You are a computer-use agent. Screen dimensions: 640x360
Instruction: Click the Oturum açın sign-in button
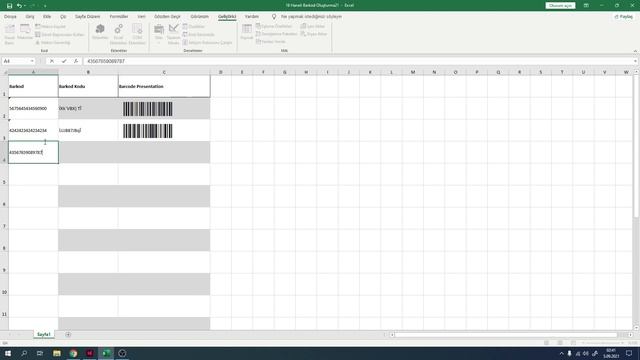coord(560,6)
